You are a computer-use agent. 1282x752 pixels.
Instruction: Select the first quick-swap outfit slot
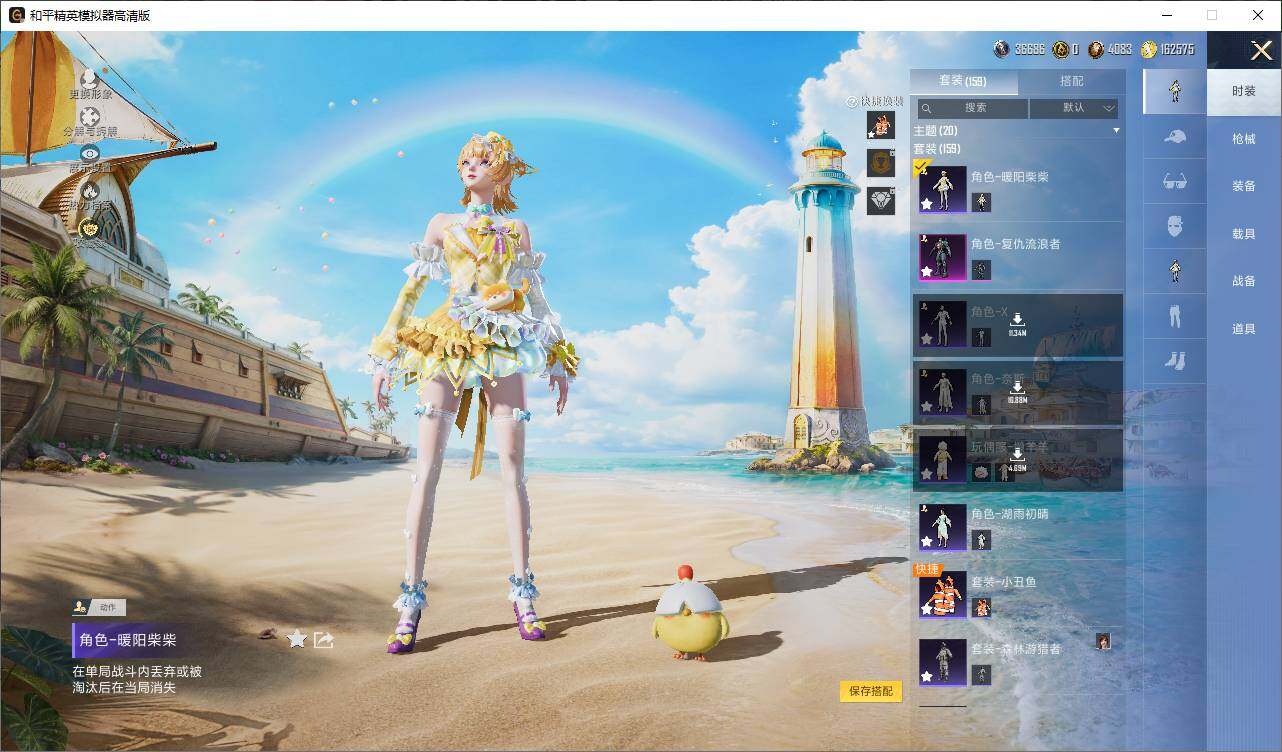tap(881, 125)
